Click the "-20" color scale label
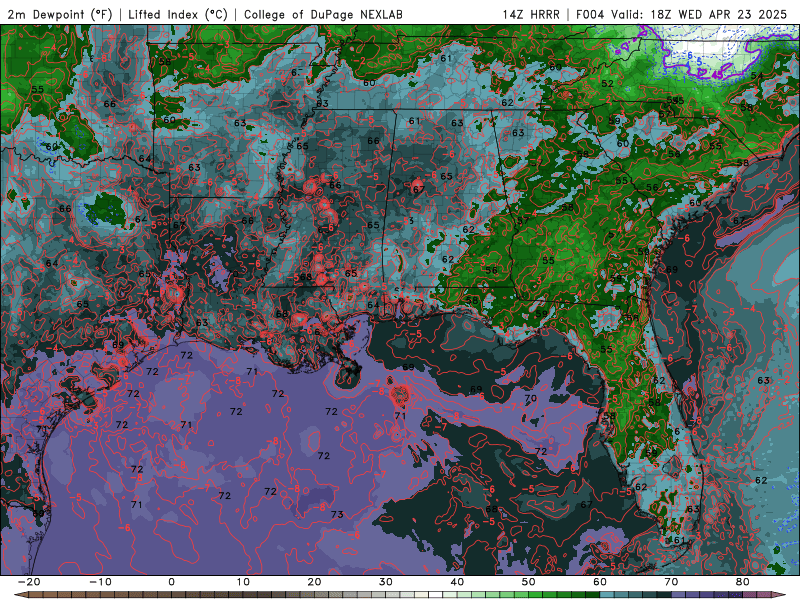The height and width of the screenshot is (600, 800). pos(29,582)
